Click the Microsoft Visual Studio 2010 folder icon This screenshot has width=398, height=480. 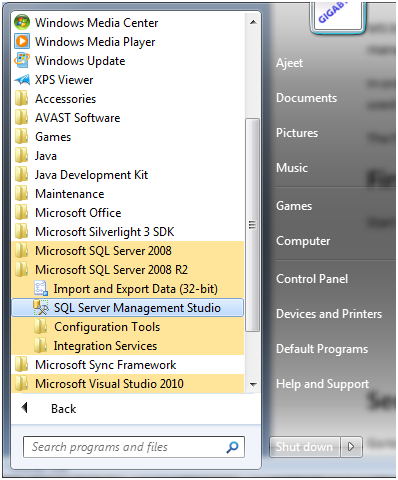pos(22,384)
